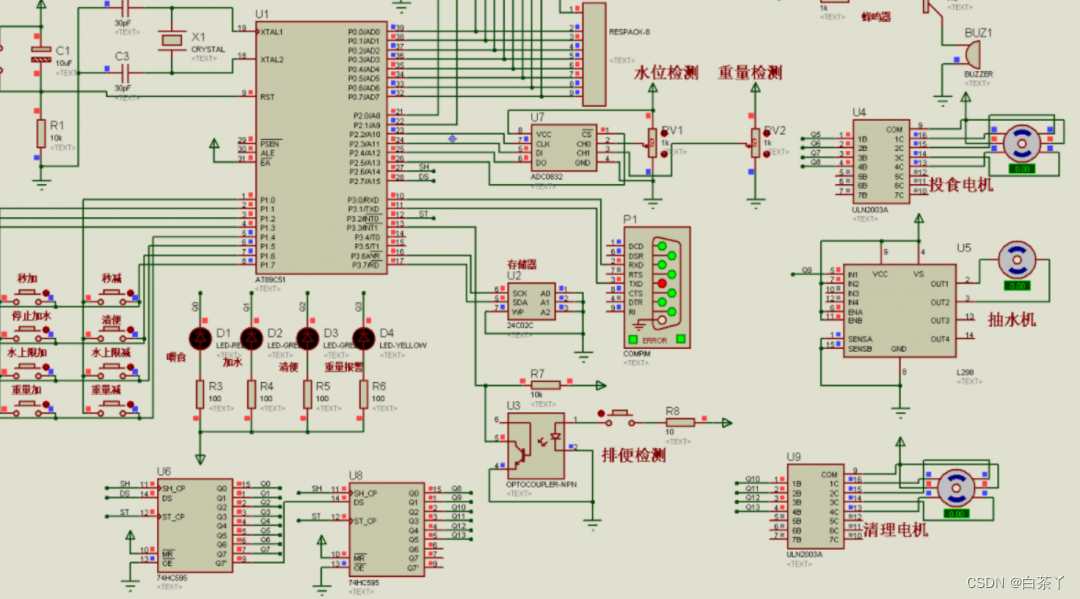Select resistor R7 10k
Image resolution: width=1080 pixels, height=599 pixels.
click(x=545, y=385)
